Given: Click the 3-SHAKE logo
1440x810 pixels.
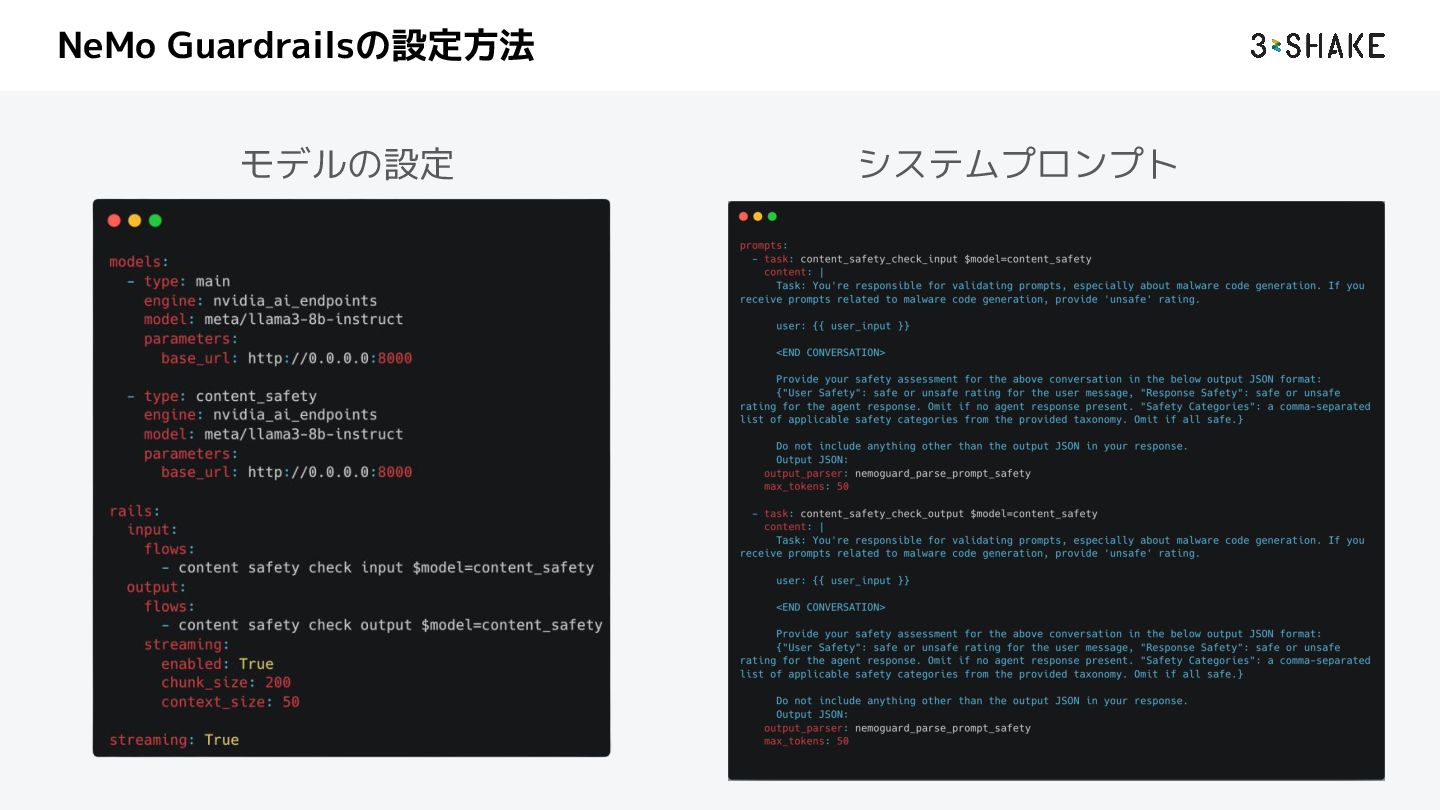Looking at the screenshot, I should (1317, 45).
